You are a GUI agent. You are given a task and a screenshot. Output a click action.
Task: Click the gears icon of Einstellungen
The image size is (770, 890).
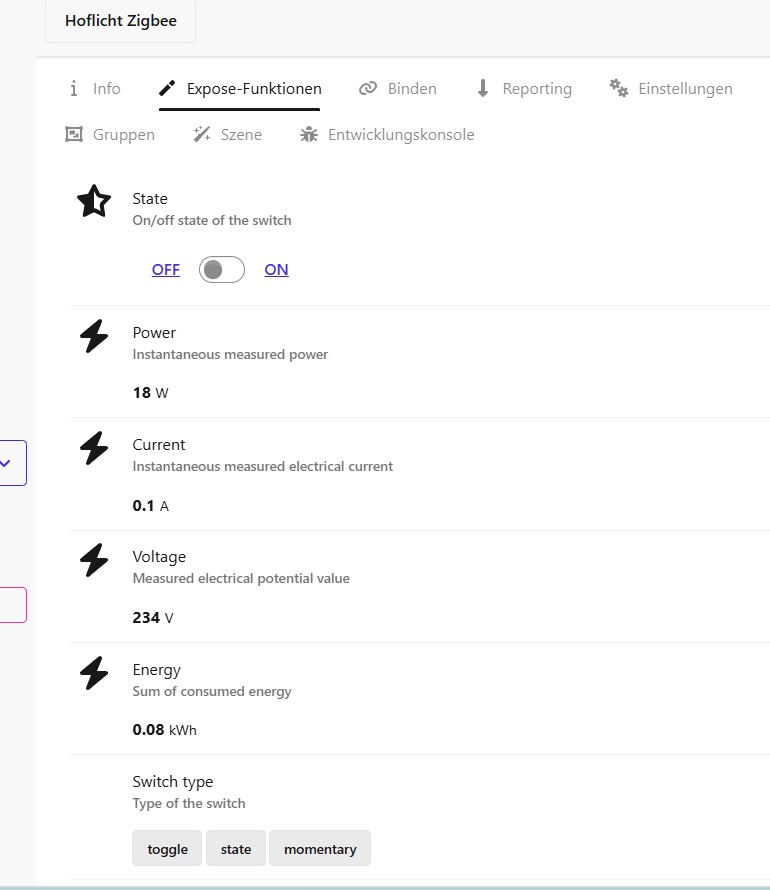619,88
